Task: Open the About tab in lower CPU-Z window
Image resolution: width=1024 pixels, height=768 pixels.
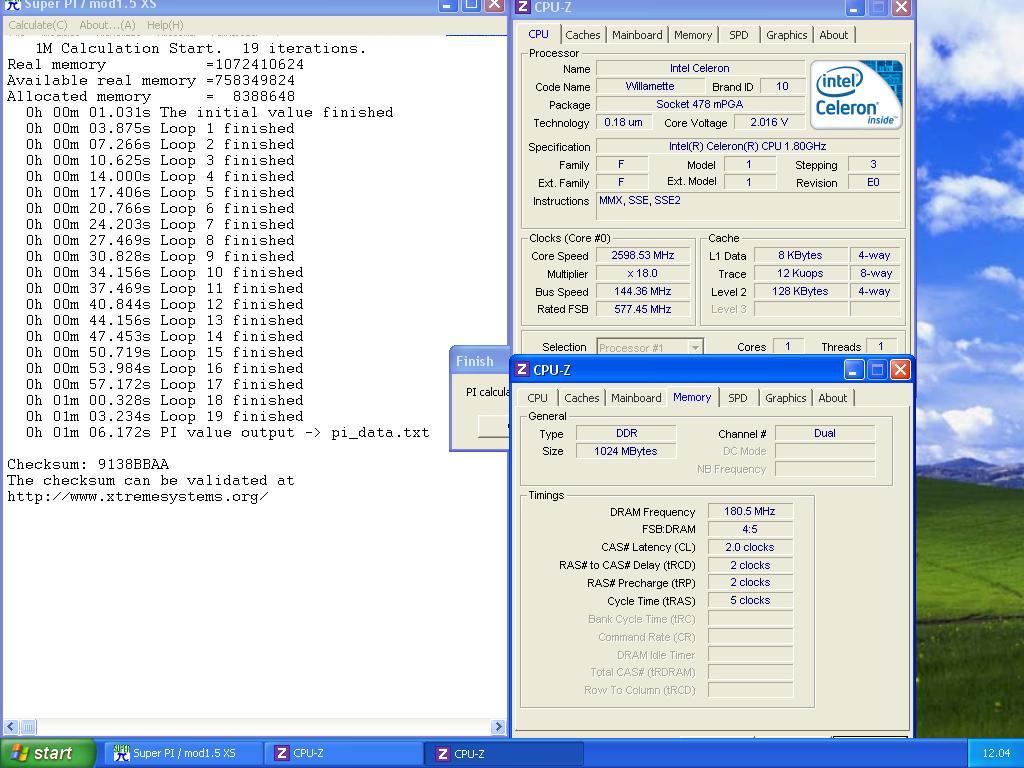Action: point(832,398)
